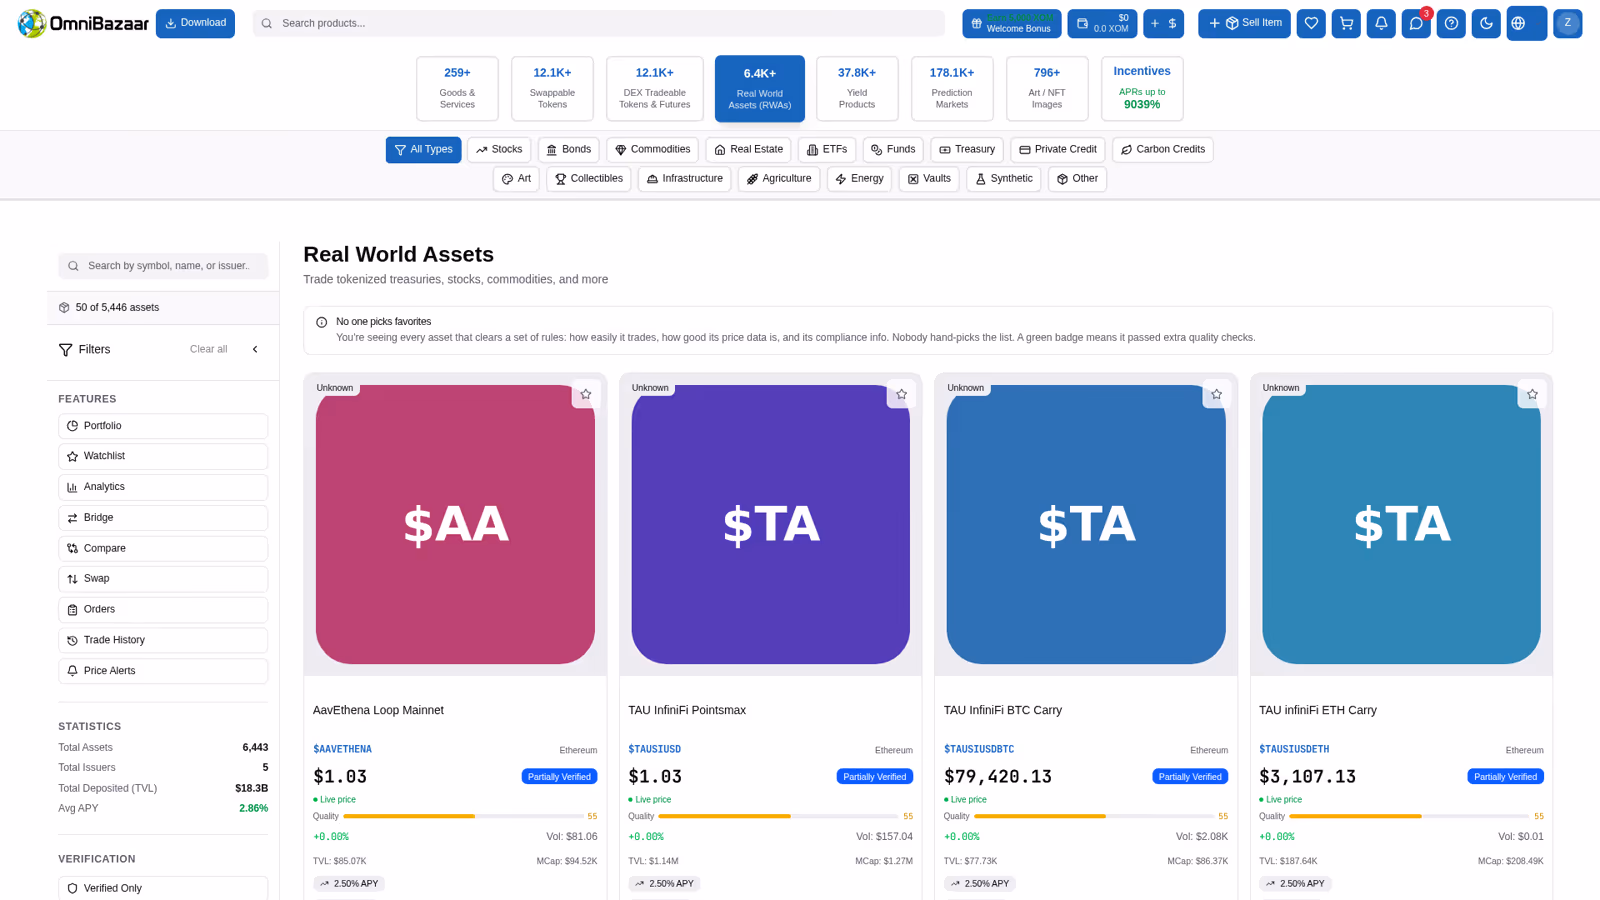This screenshot has width=1600, height=900.
Task: Click the Filters funnel icon
Action: tap(66, 349)
